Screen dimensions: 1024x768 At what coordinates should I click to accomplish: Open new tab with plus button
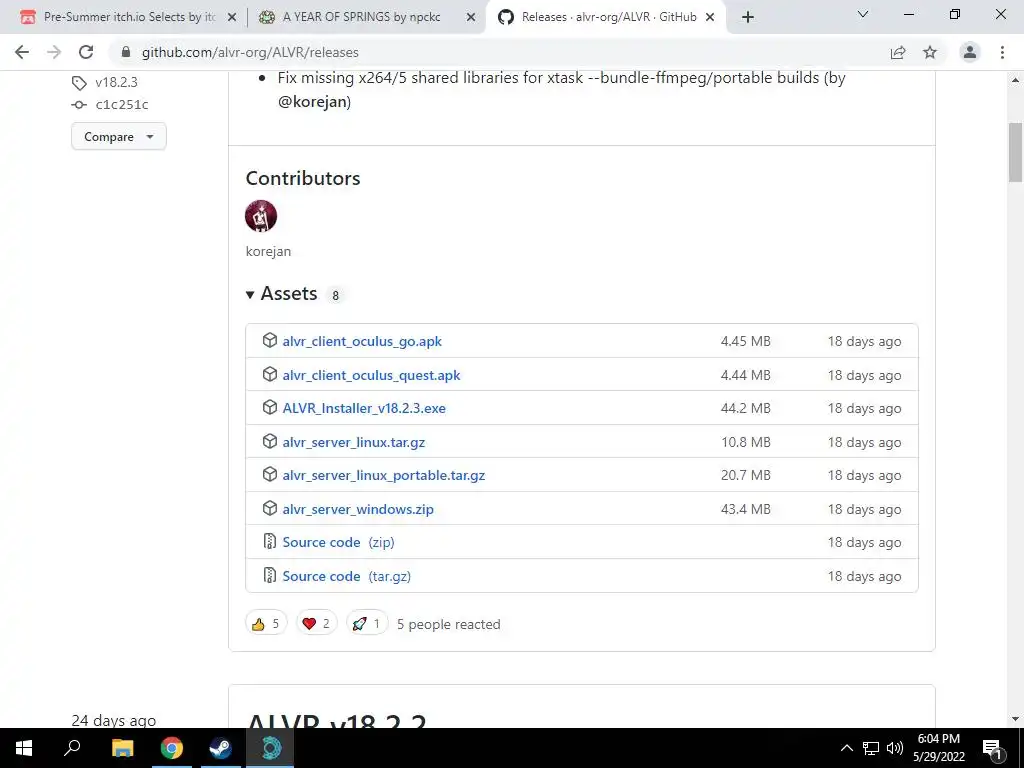click(748, 17)
